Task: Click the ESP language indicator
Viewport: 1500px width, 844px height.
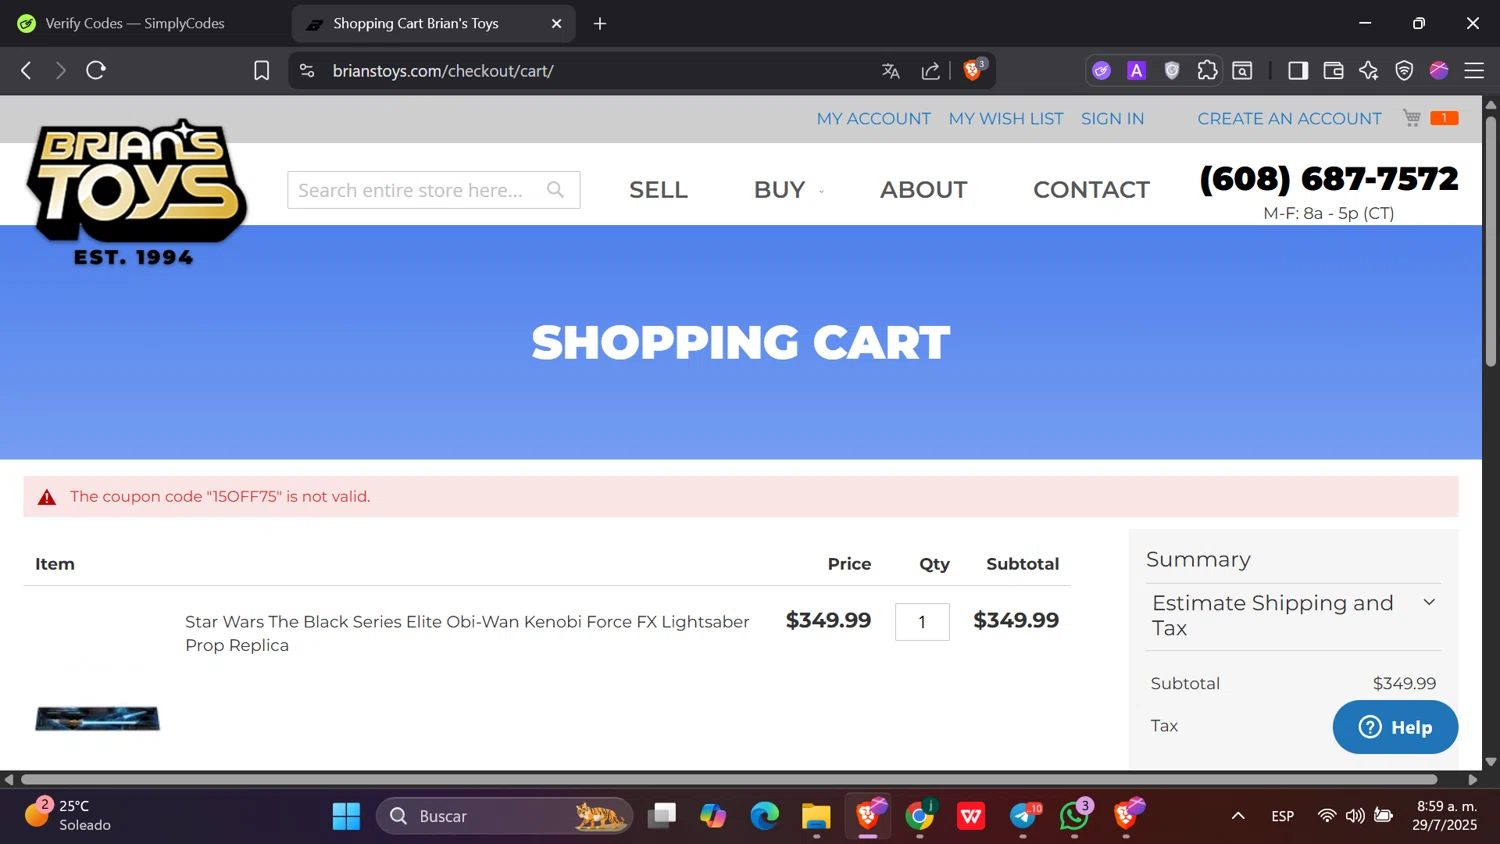Action: (1283, 816)
